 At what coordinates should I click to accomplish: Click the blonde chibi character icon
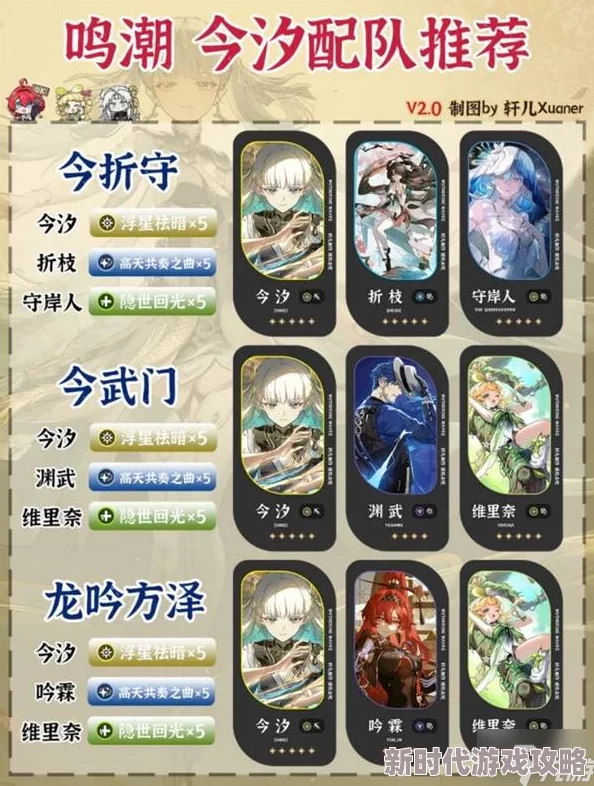(x=73, y=103)
